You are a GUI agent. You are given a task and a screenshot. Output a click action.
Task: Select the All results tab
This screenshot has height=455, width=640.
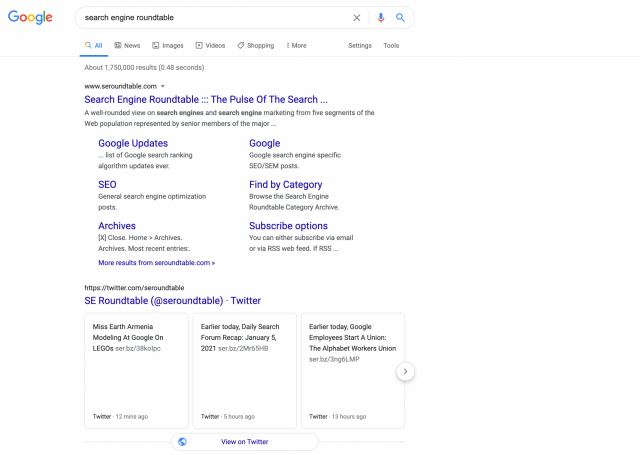click(x=94, y=45)
